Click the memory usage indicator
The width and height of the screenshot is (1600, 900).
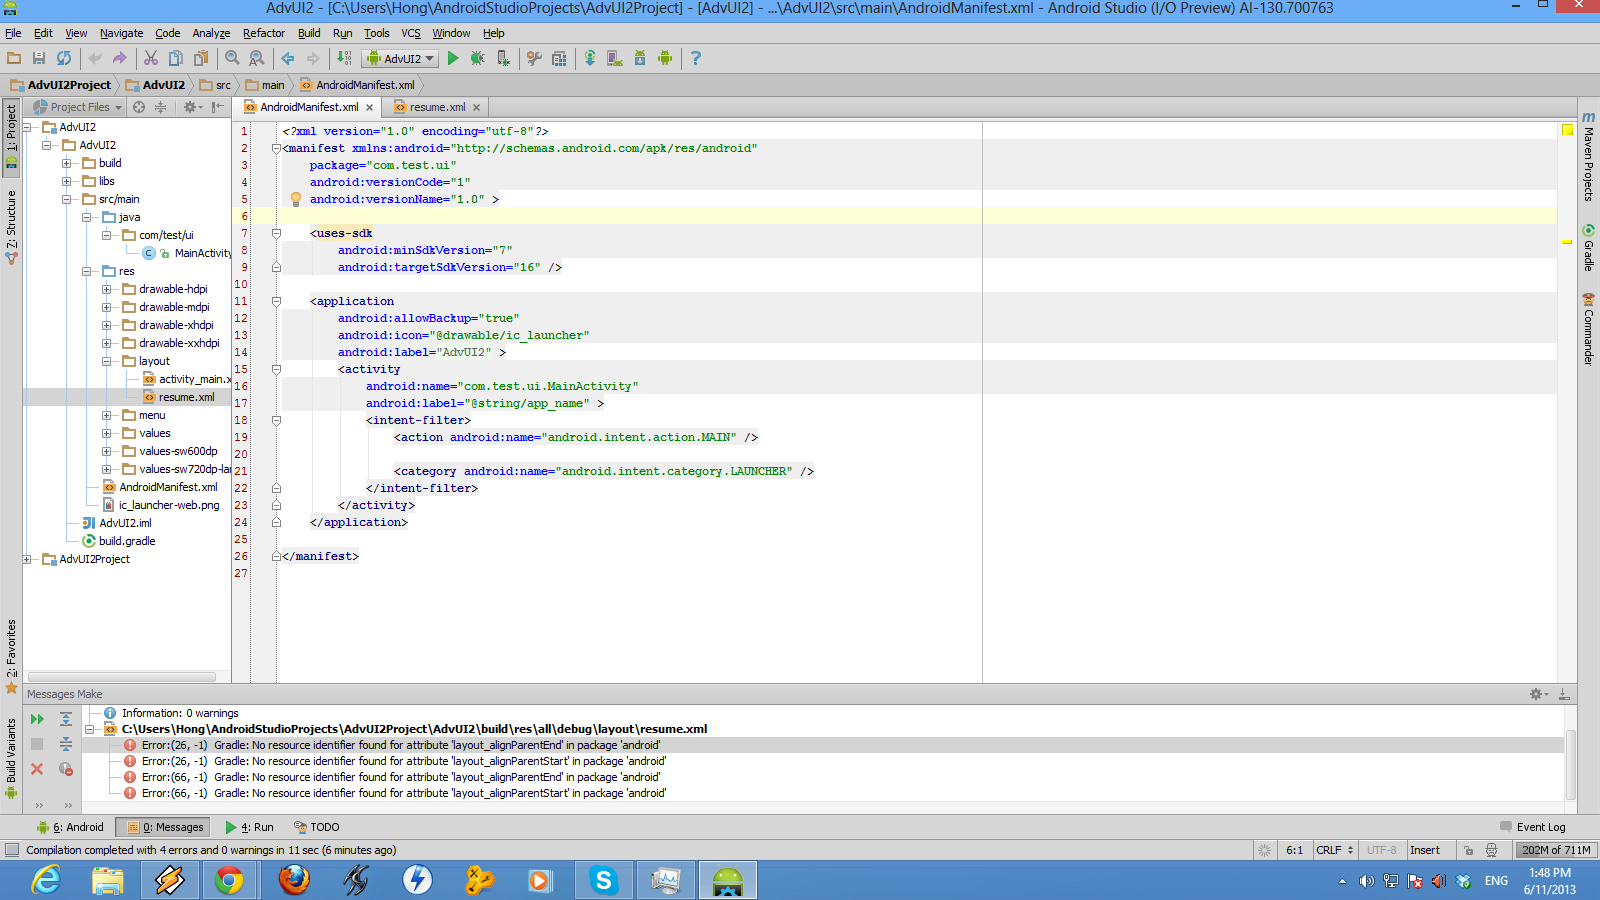[1556, 850]
